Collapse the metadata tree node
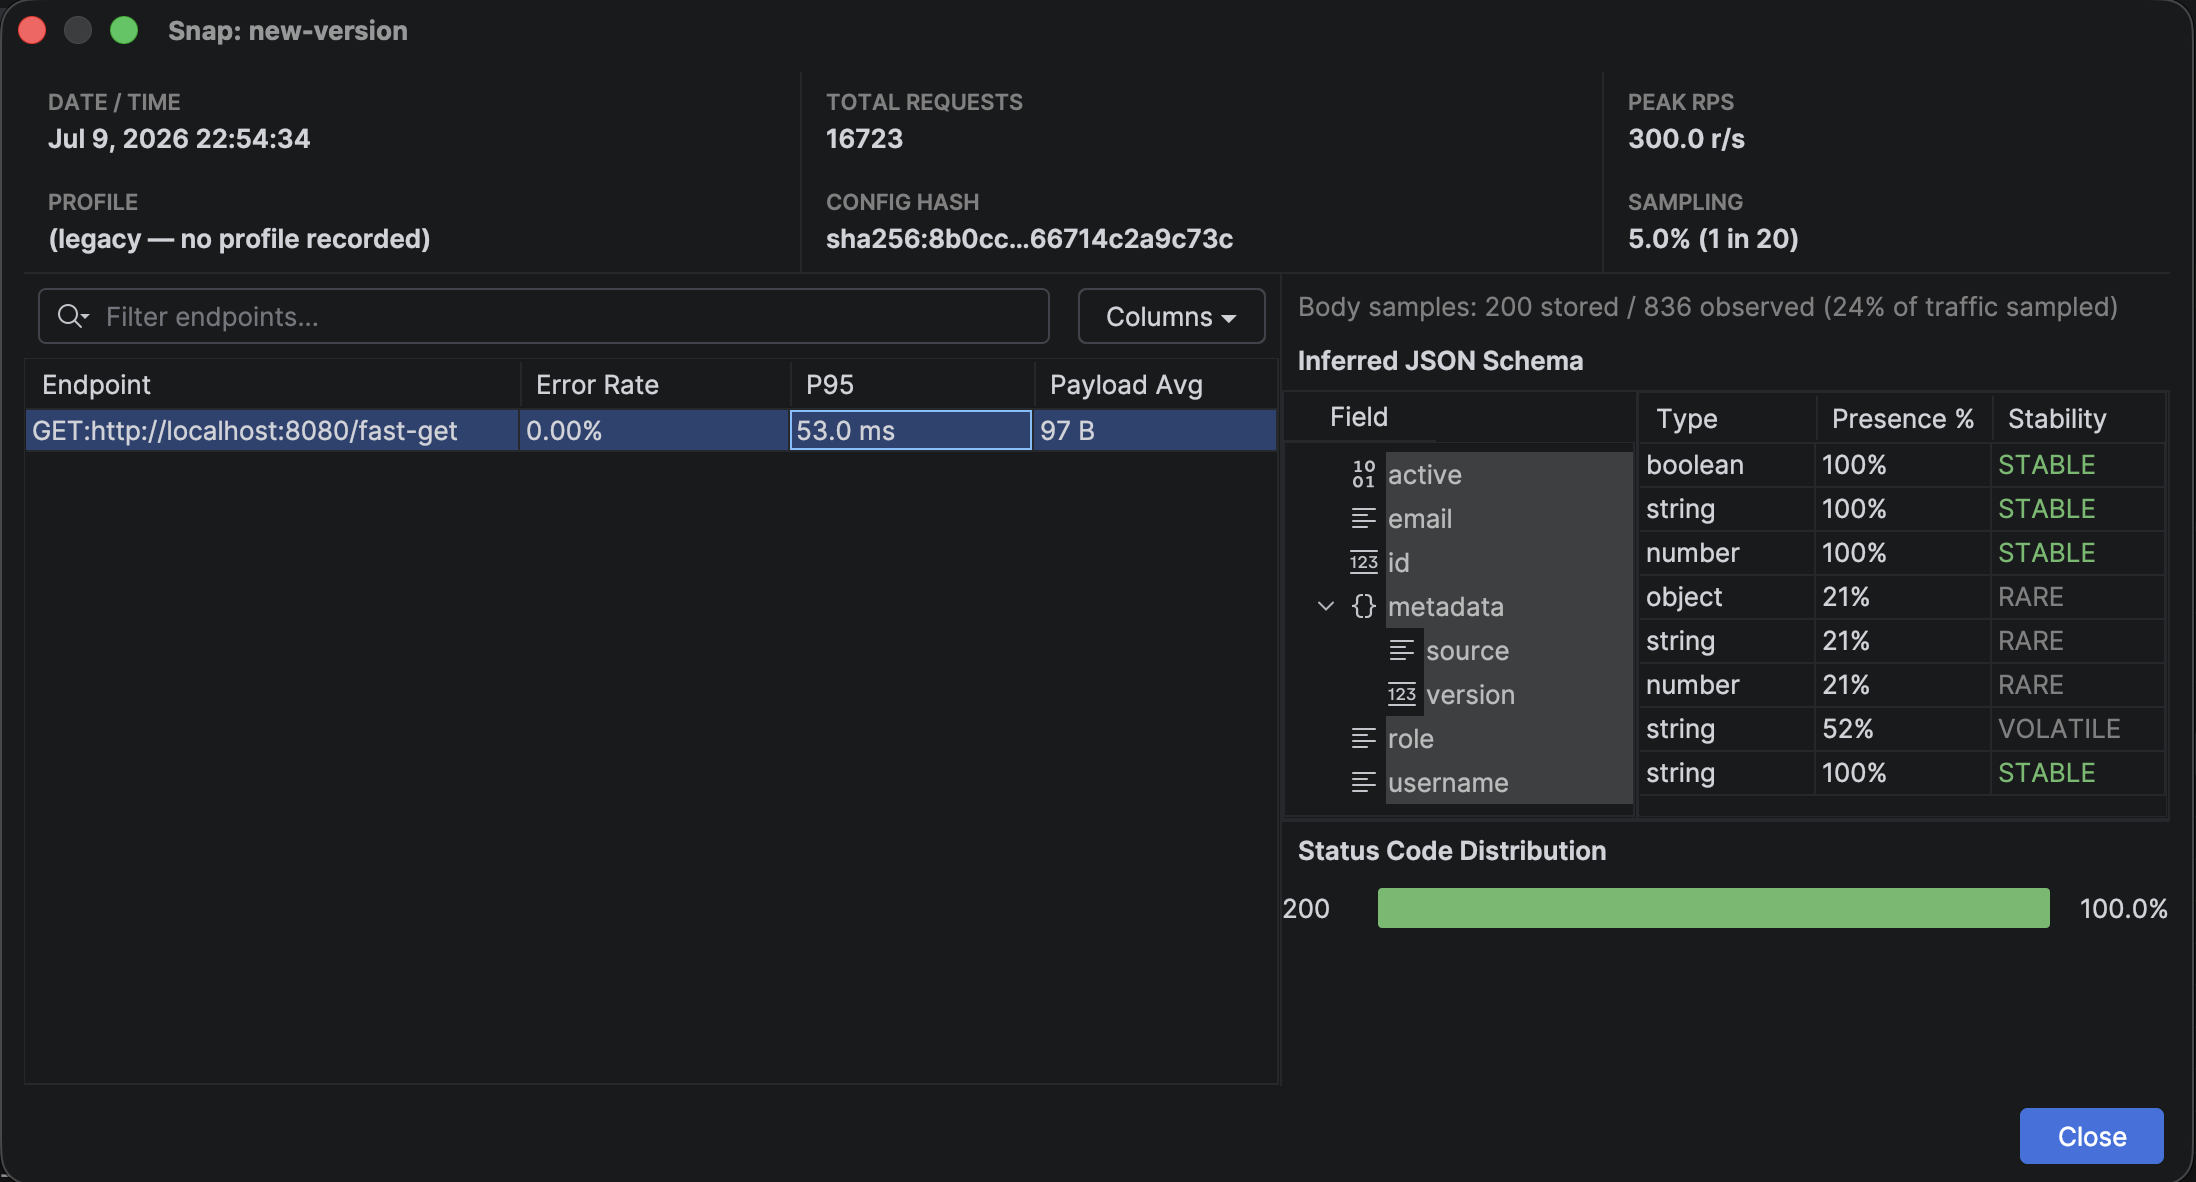Screen dimensions: 2196x1182 point(1326,606)
